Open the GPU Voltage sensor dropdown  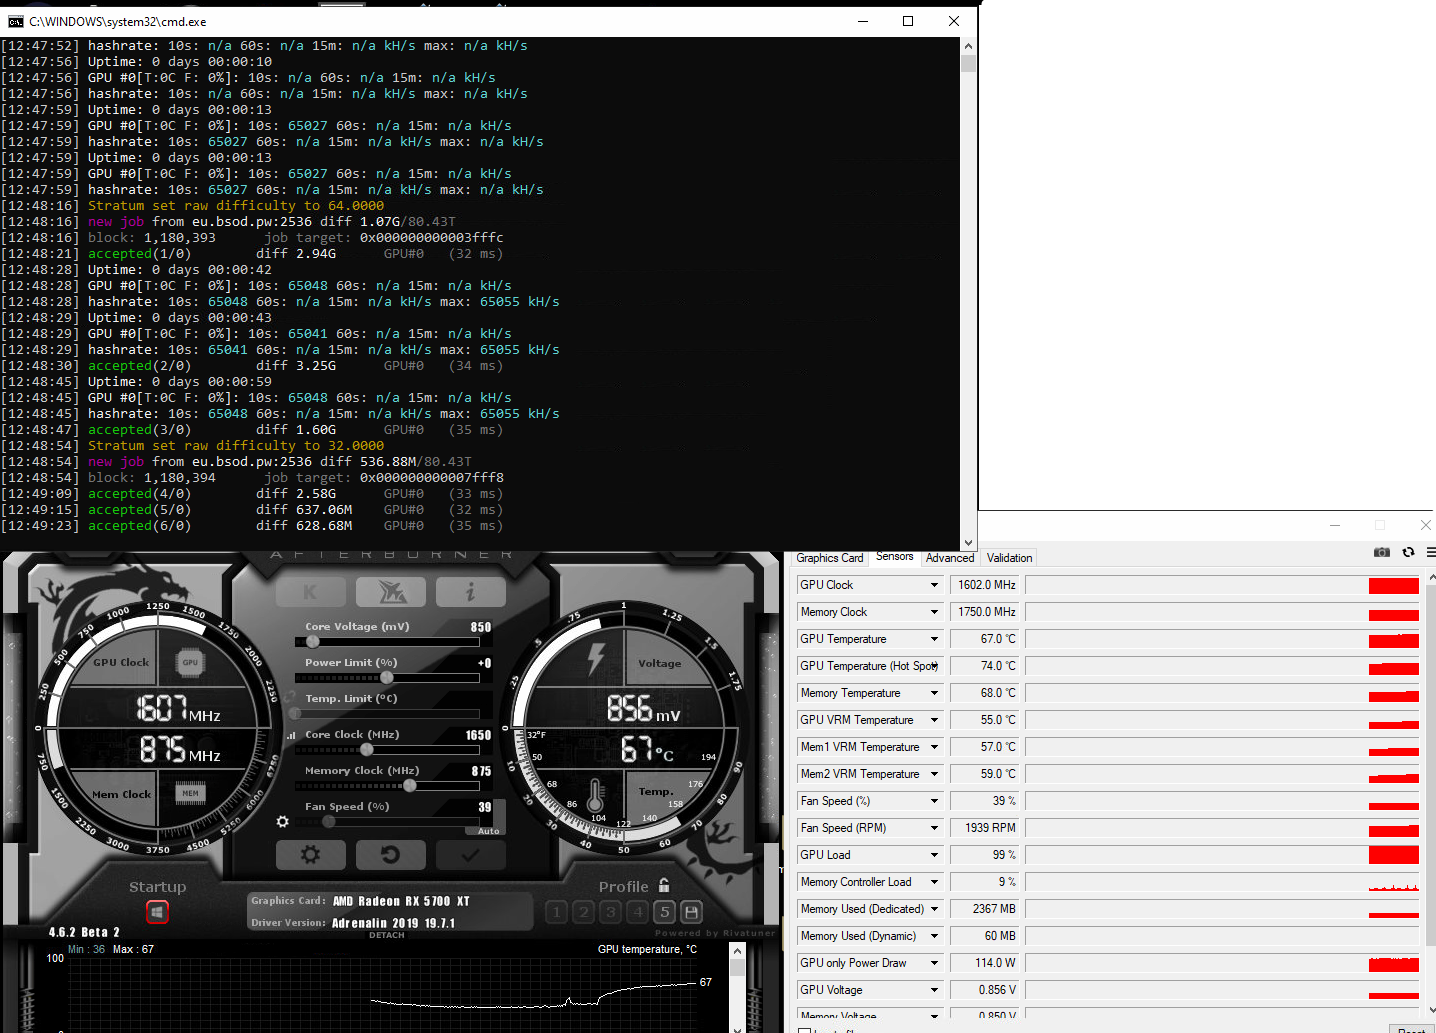934,990
